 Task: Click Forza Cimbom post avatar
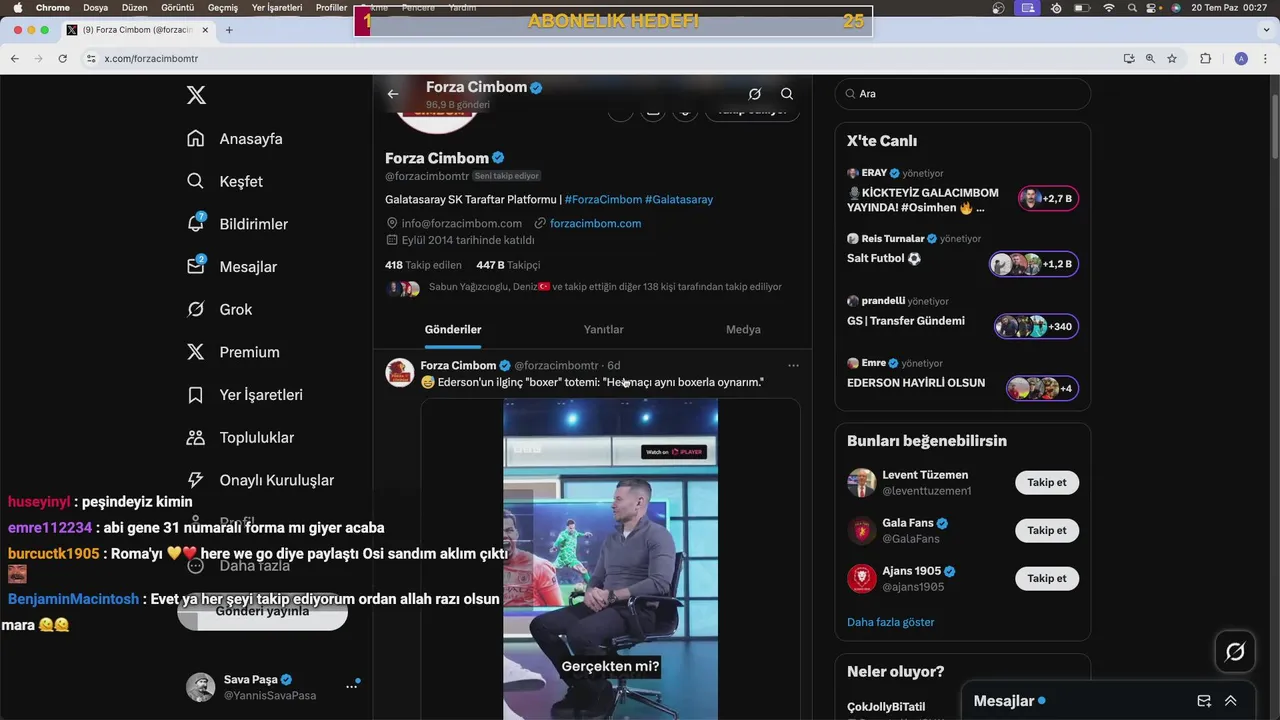point(400,373)
